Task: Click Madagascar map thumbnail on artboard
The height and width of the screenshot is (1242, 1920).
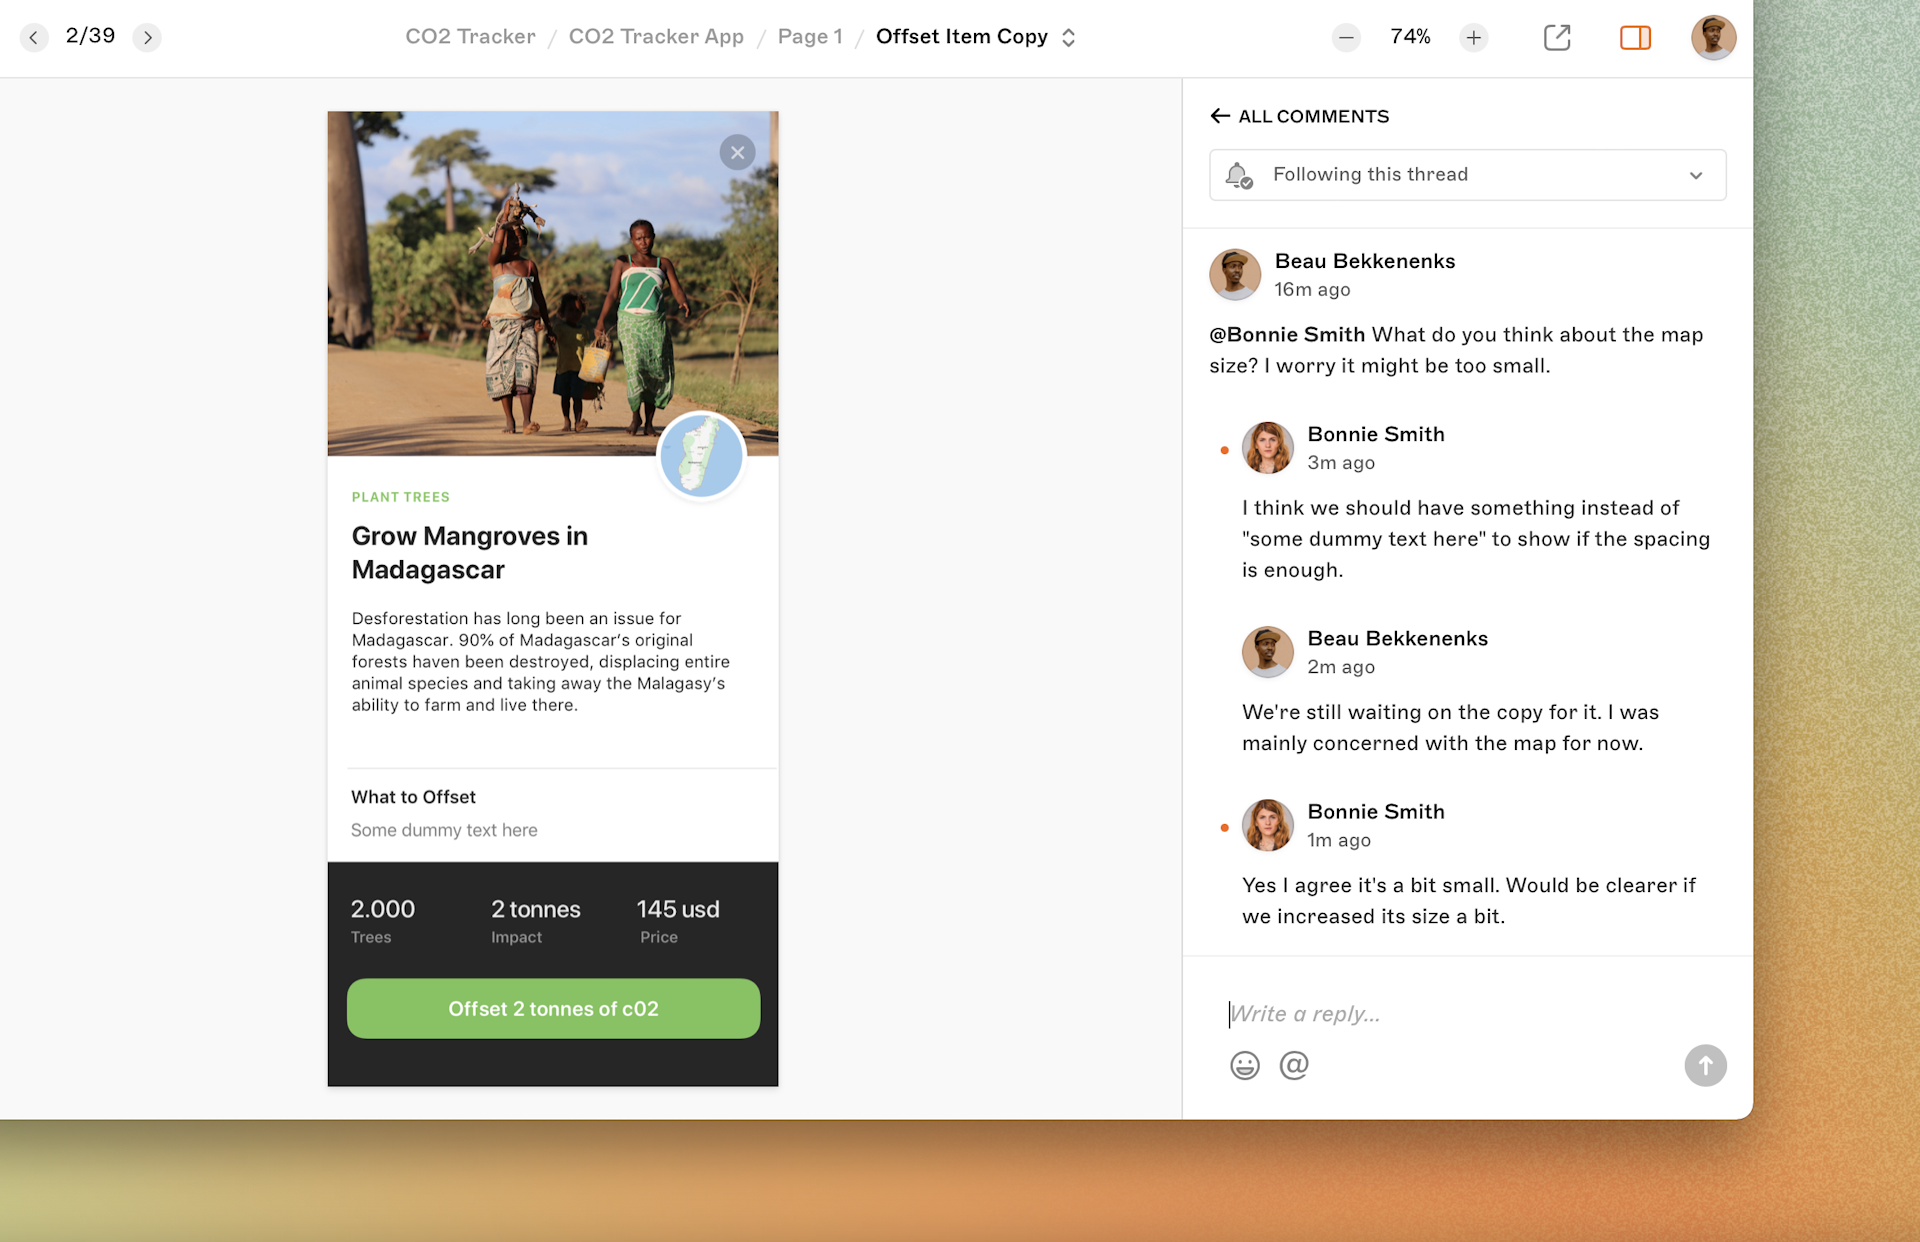Action: [x=701, y=456]
